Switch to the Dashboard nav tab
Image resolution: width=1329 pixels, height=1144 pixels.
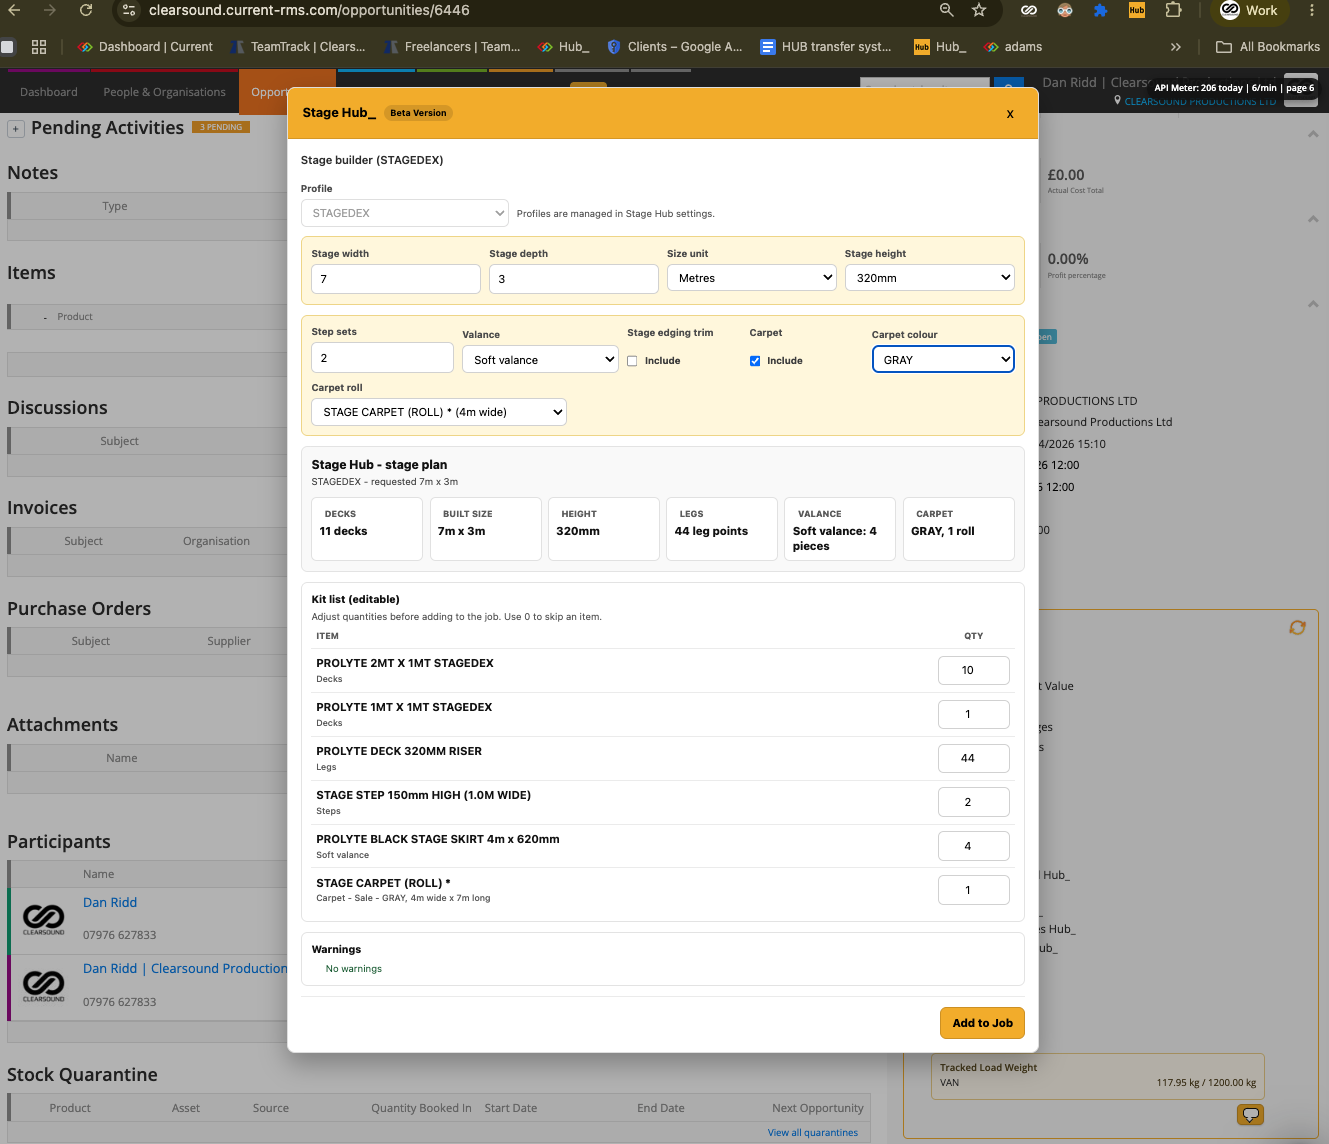[x=49, y=92]
